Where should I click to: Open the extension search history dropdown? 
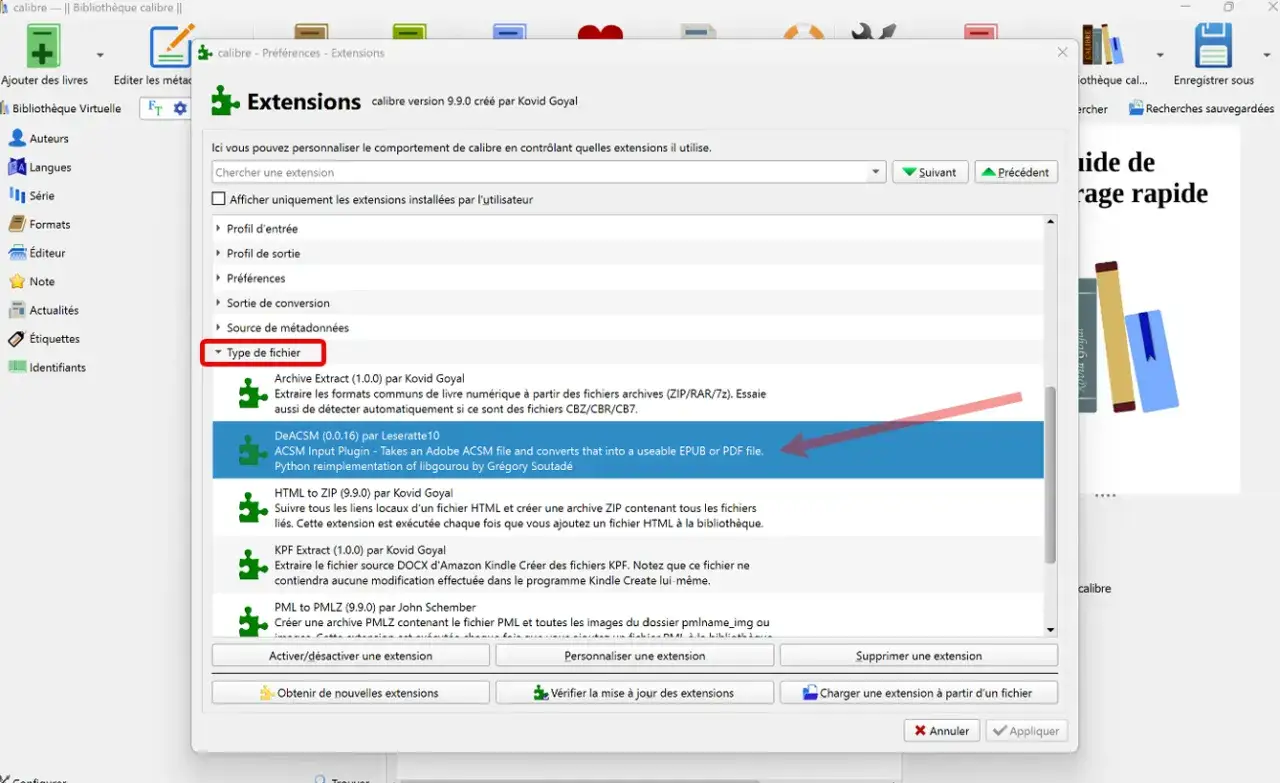pyautogui.click(x=876, y=172)
